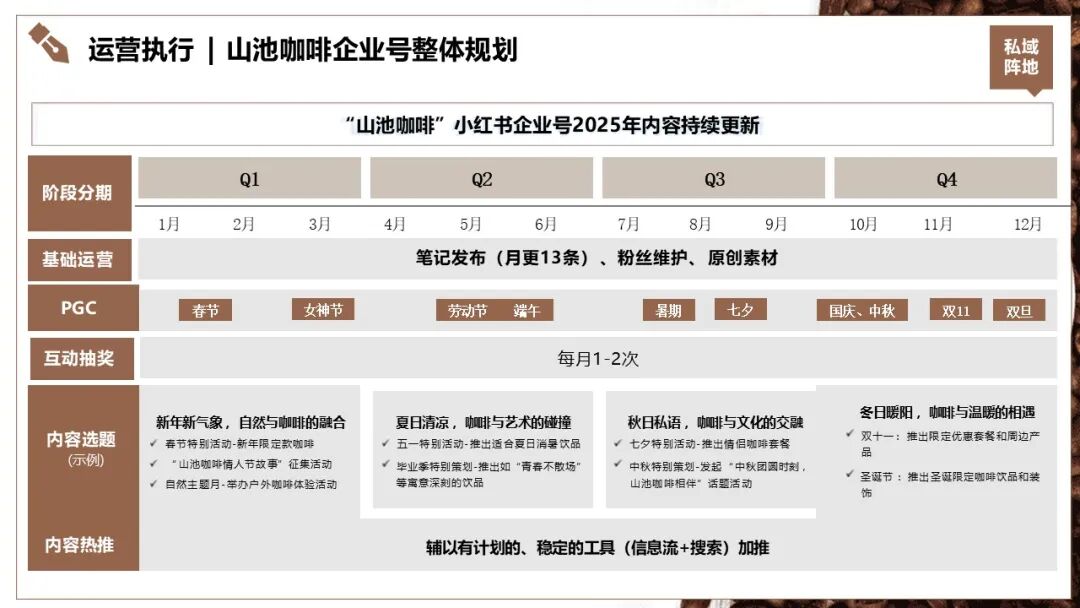Viewport: 1080px width, 608px height.
Task: Click the bullet 毕业季特别策划 青春不散场
Action: pyautogui.click(x=488, y=474)
